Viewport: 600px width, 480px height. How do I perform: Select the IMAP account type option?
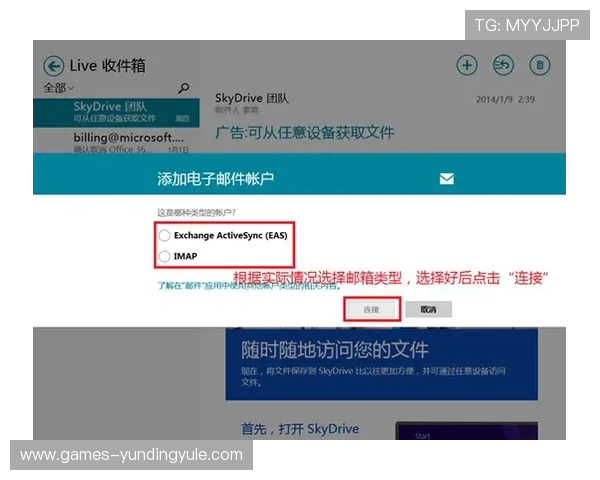165,256
